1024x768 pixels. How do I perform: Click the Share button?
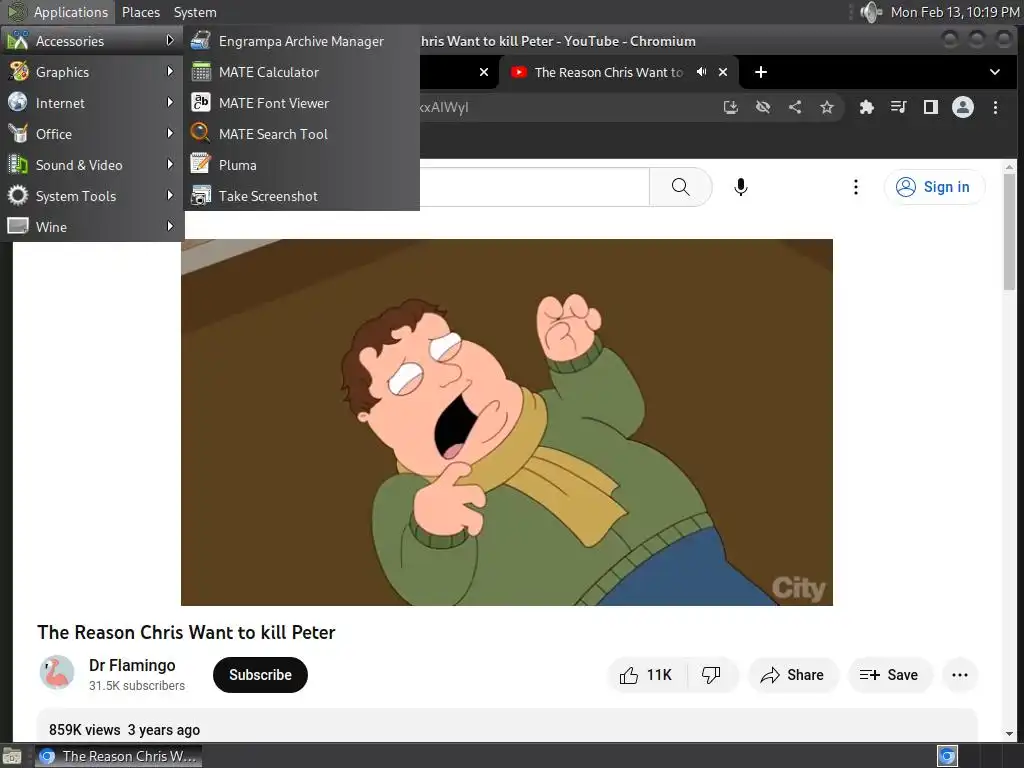click(x=792, y=675)
